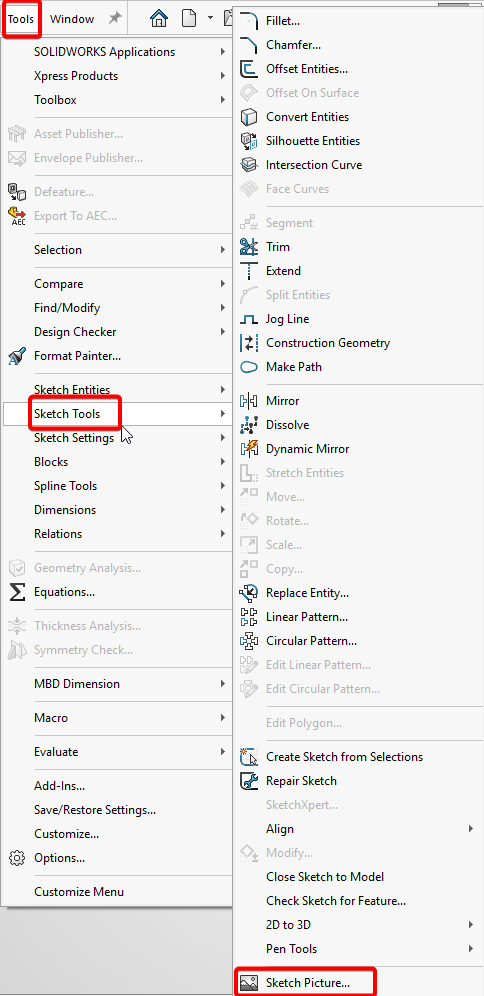Toggle the Dynamic Mirror mode

308,449
